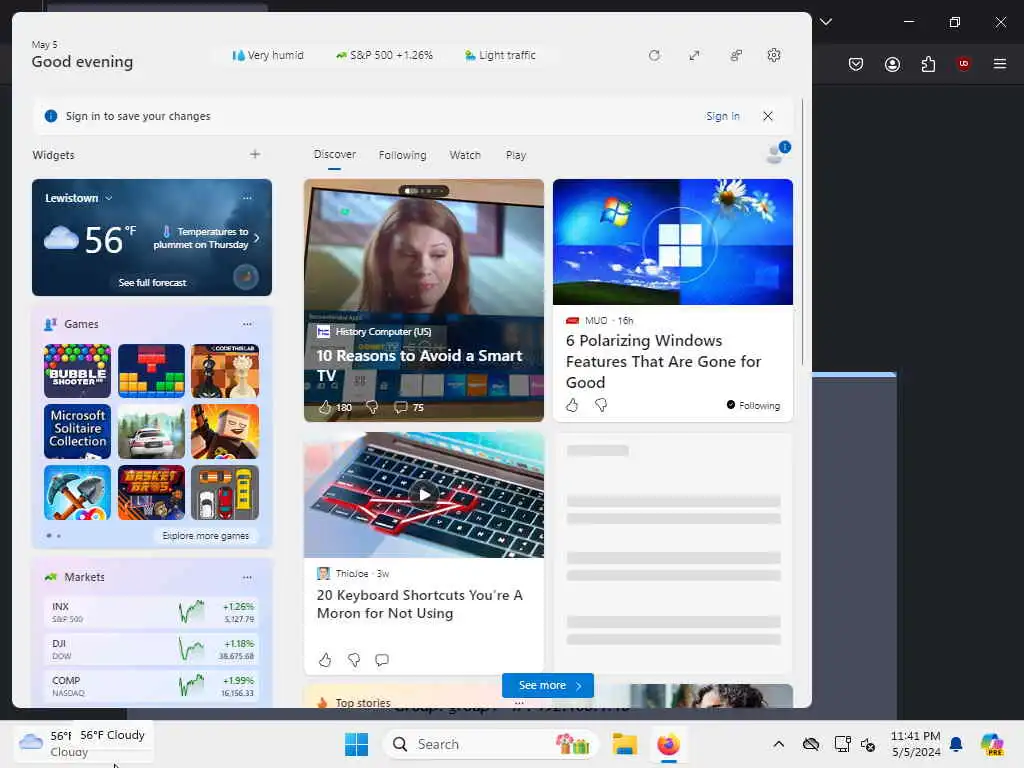1024x768 pixels.
Task: Switch to the Following tab
Action: coord(402,155)
